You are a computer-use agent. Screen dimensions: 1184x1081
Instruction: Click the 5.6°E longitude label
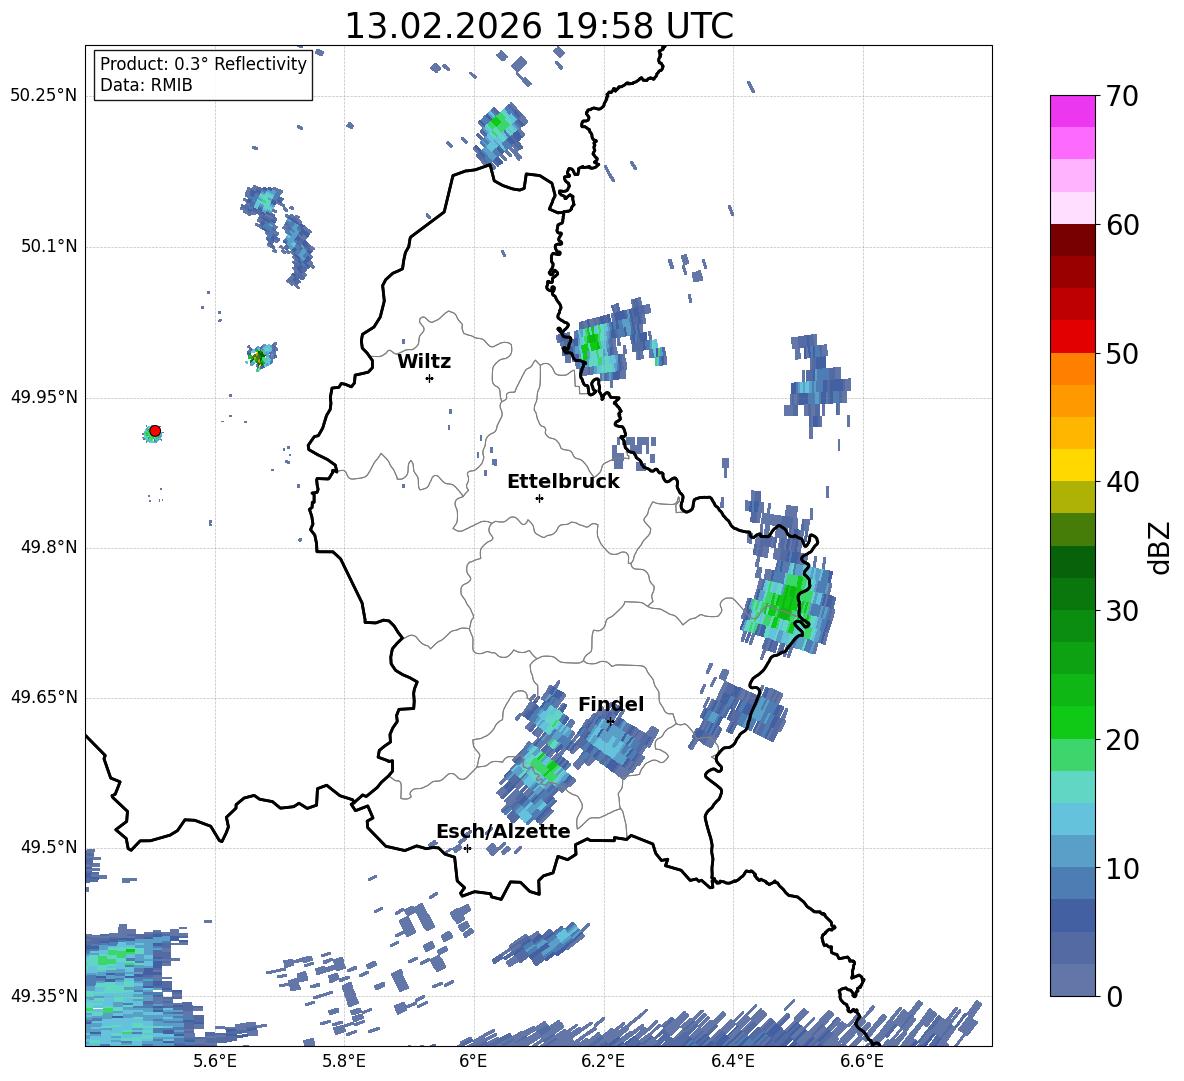pos(215,1061)
